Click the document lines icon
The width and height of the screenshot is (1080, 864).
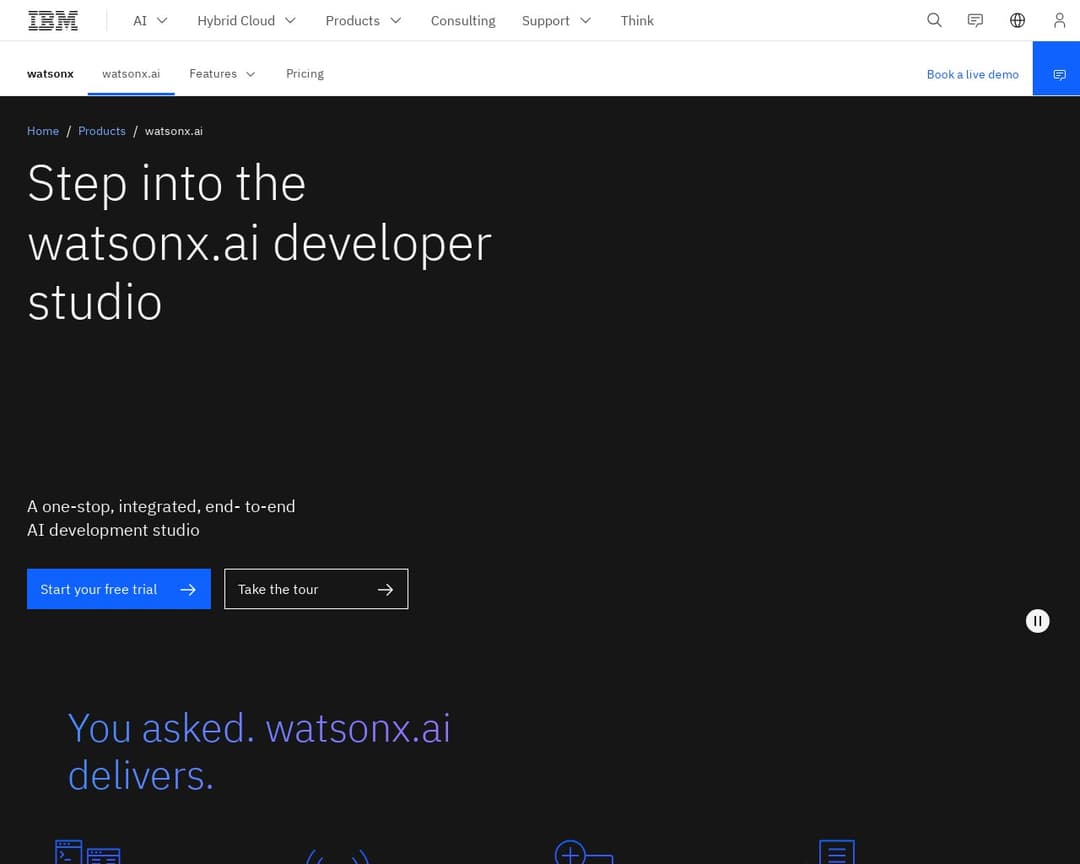[x=837, y=852]
